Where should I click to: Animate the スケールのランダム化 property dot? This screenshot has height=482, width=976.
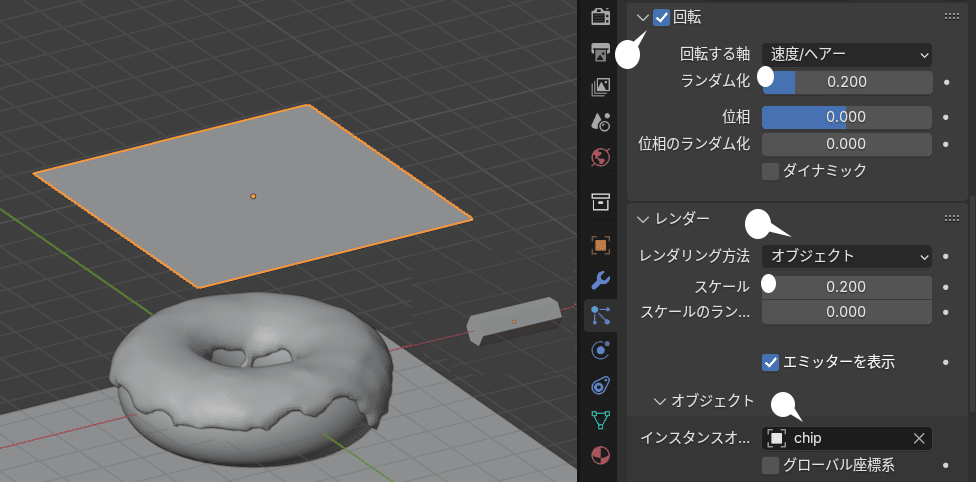tap(946, 312)
